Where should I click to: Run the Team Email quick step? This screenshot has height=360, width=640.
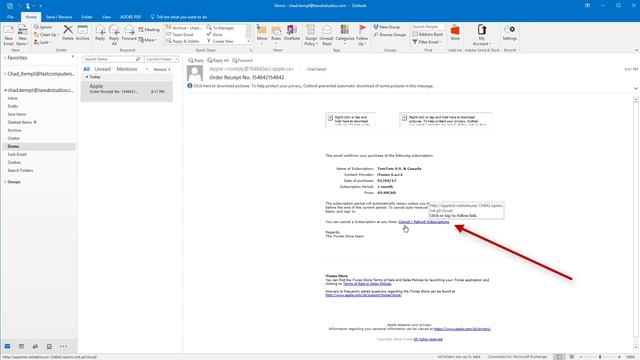180,35
